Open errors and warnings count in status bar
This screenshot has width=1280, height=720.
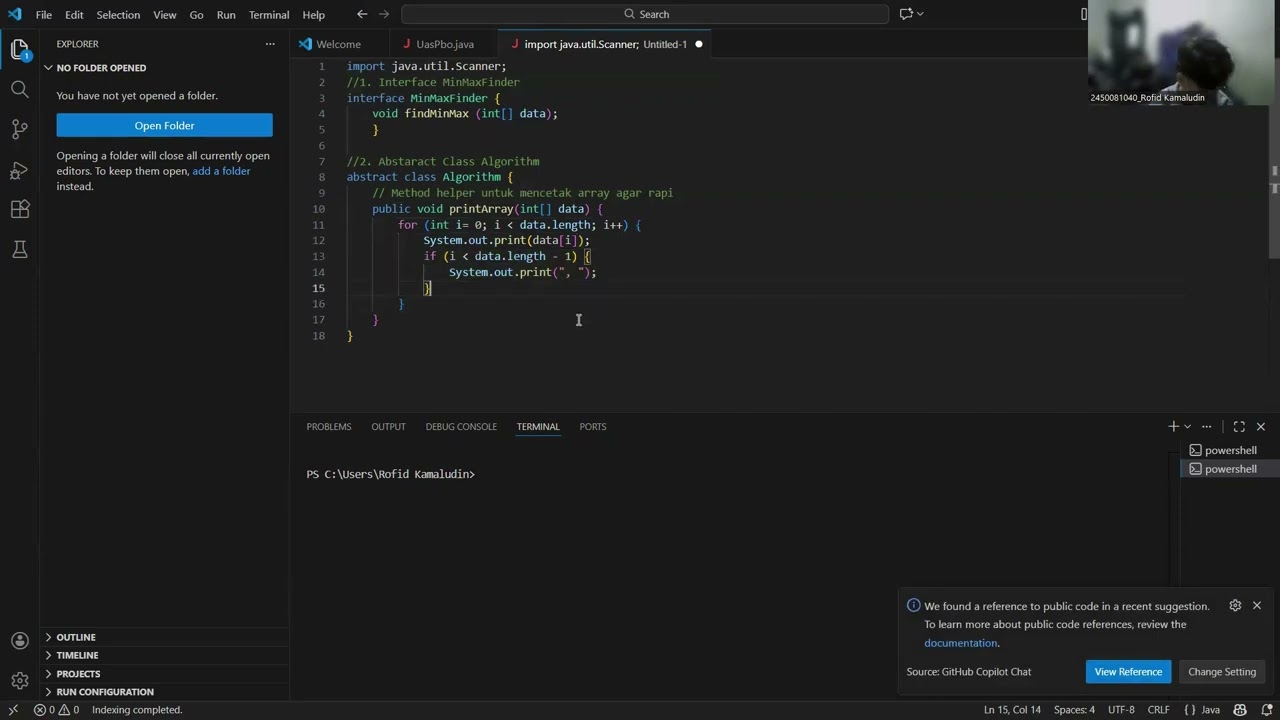(57, 710)
